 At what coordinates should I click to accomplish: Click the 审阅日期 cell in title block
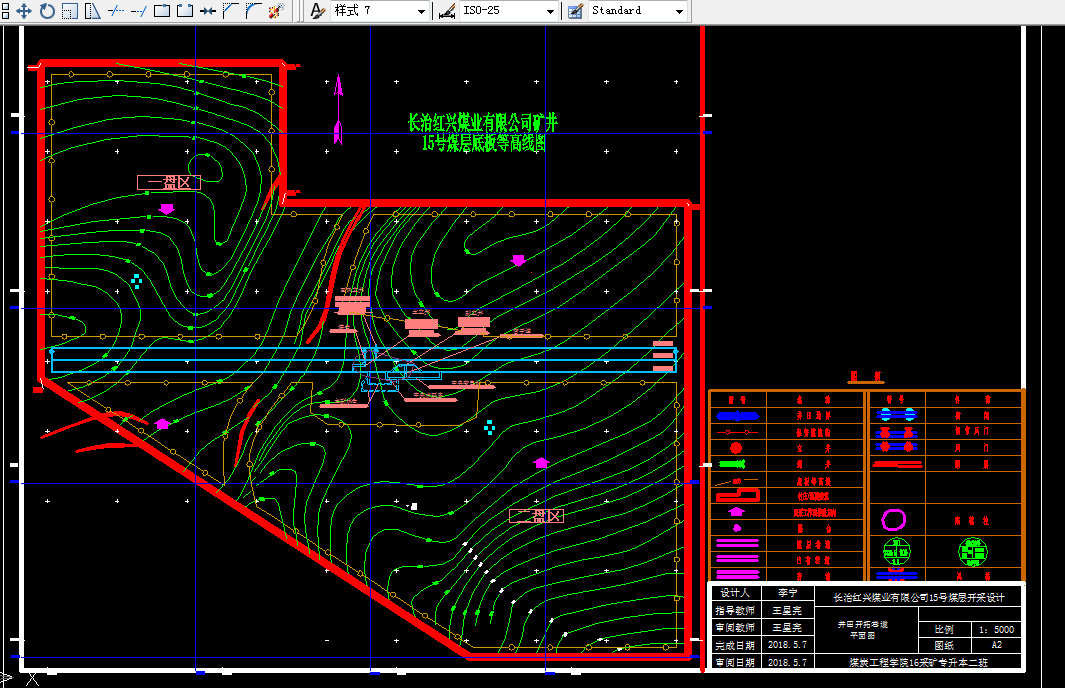click(735, 662)
